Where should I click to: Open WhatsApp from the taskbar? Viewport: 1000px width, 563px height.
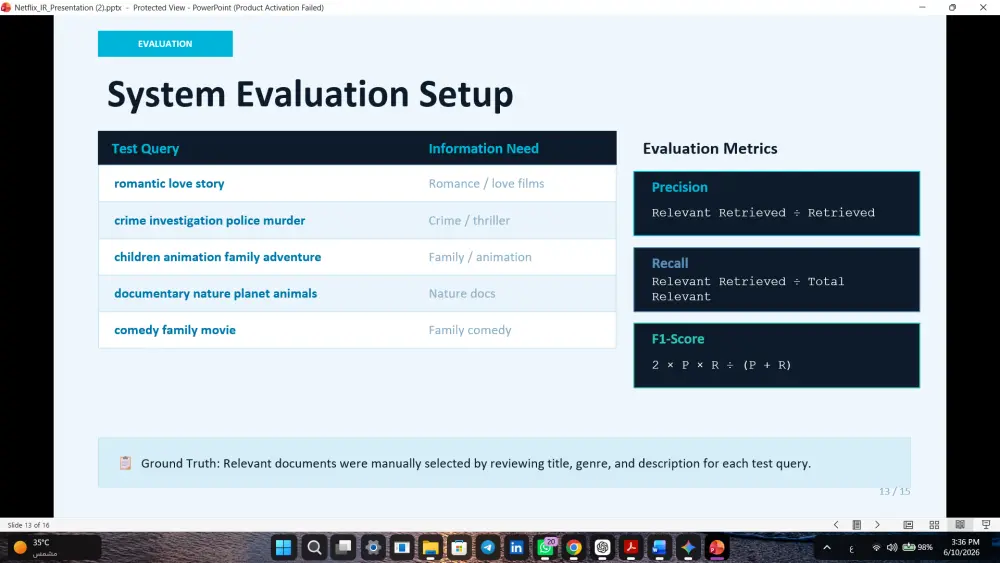click(x=546, y=548)
